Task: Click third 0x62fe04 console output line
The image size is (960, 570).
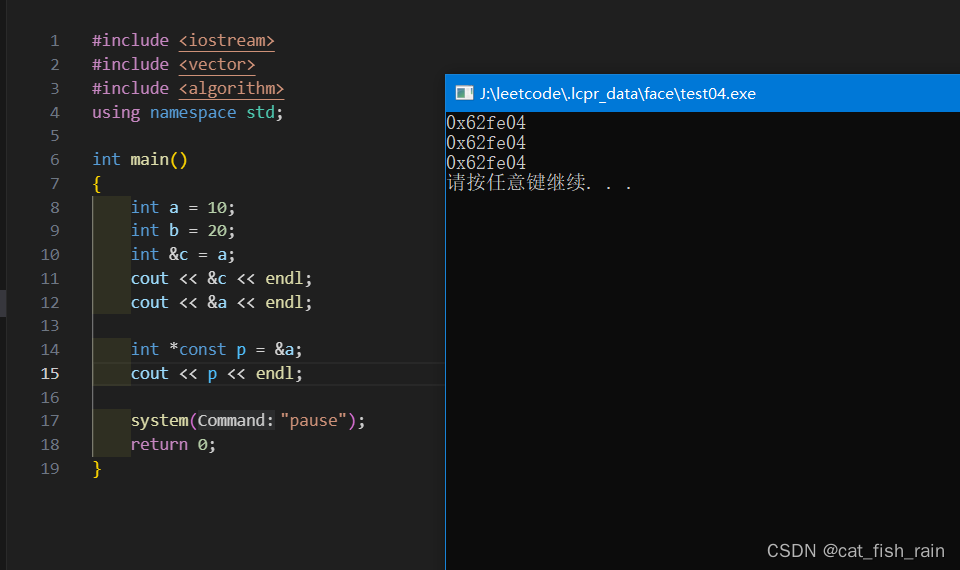Action: click(x=486, y=163)
